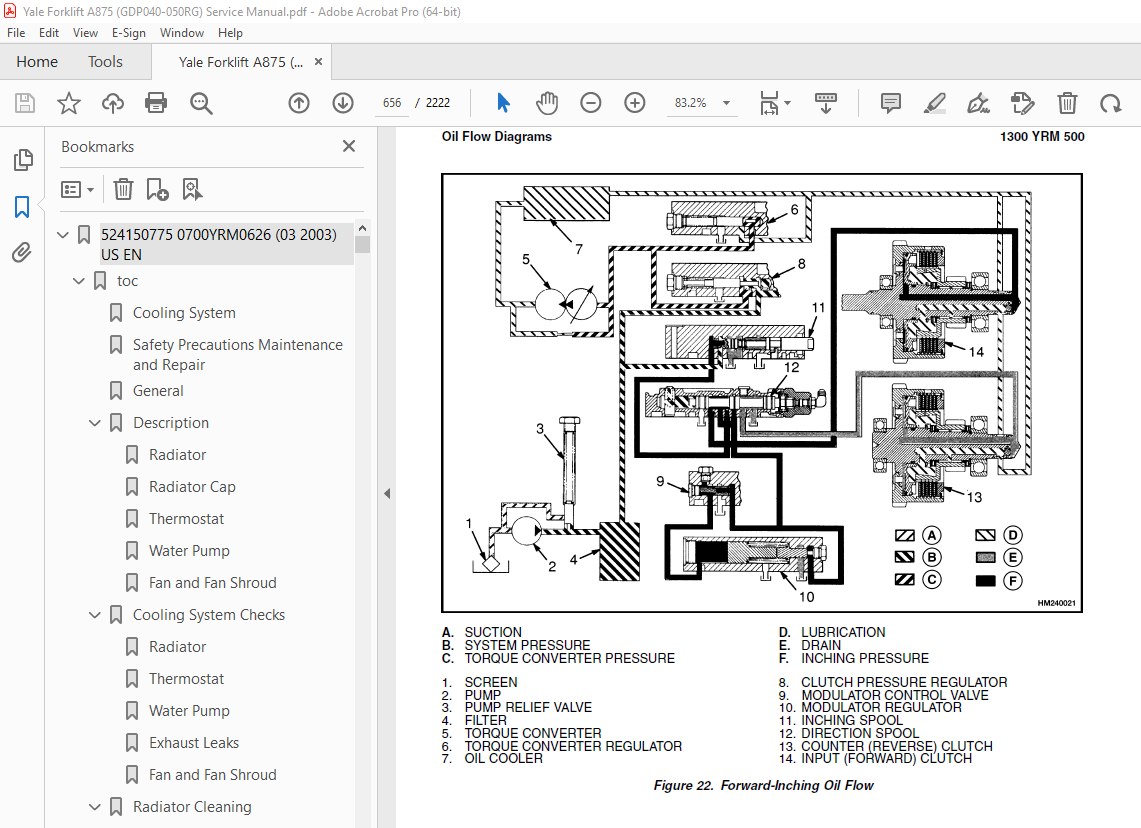The image size is (1141, 828).
Task: Select the highlight text tool
Action: click(934, 103)
